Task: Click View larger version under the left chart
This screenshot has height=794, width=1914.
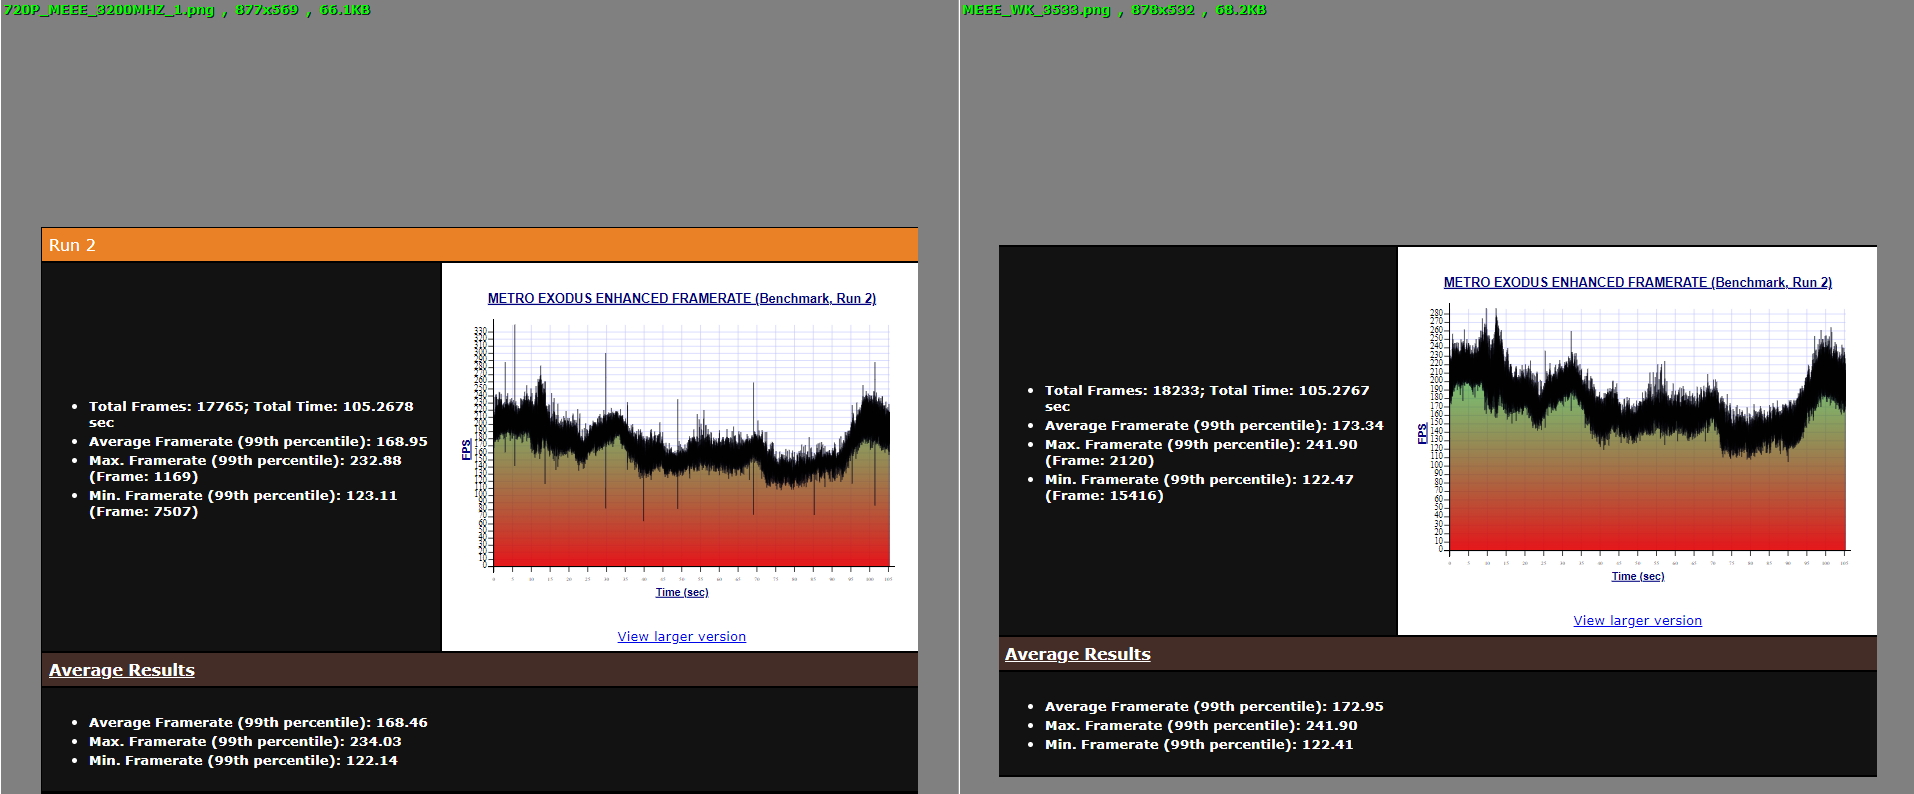Action: [681, 636]
